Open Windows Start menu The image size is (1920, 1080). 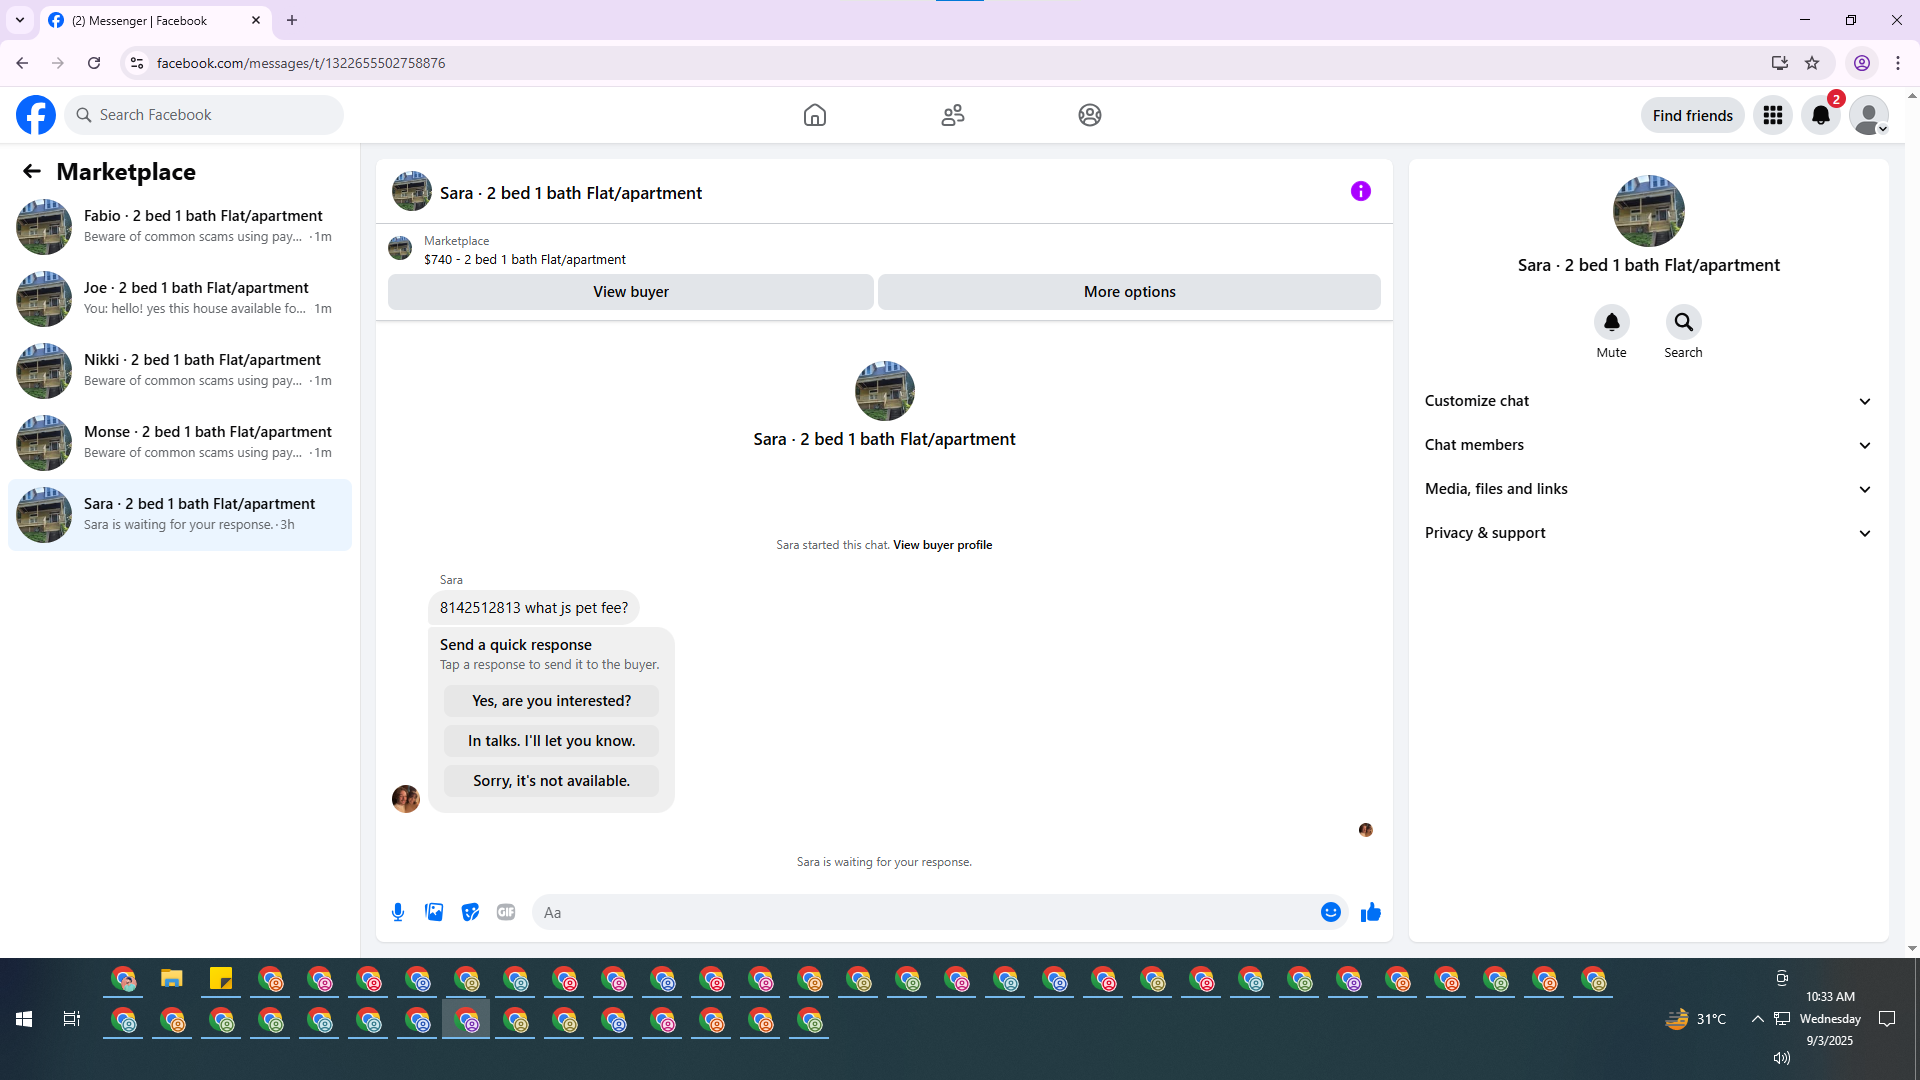coord(24,1019)
